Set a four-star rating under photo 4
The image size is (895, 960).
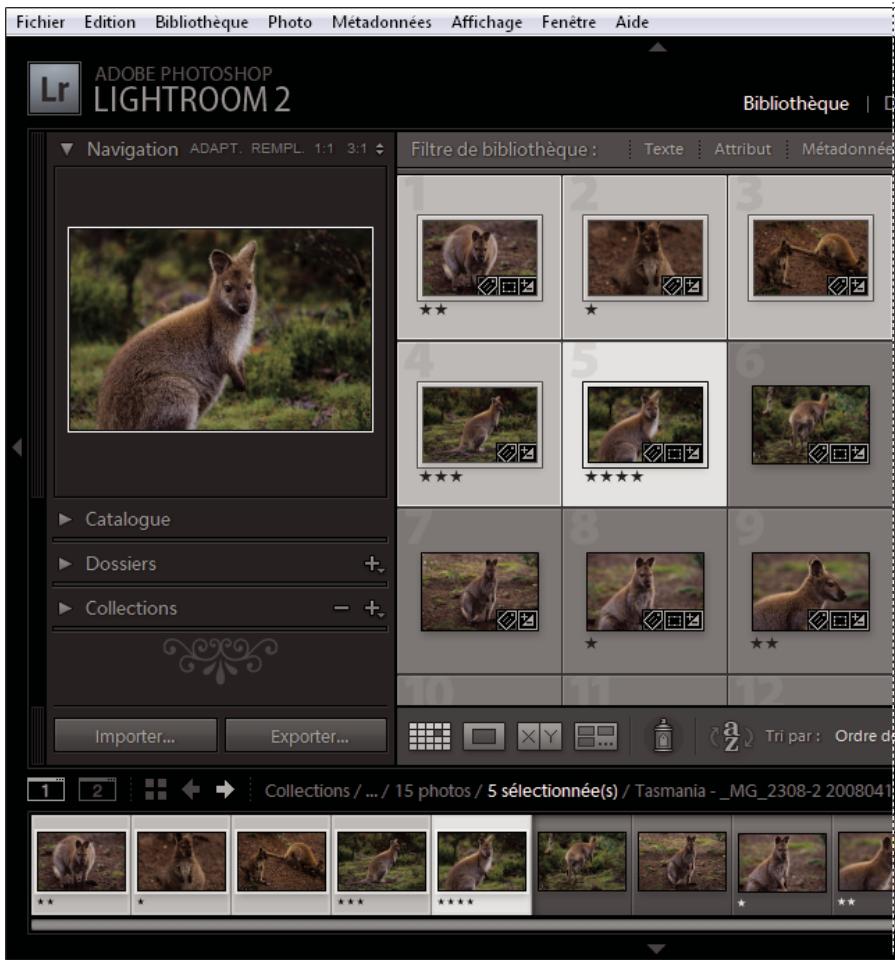click(x=472, y=477)
